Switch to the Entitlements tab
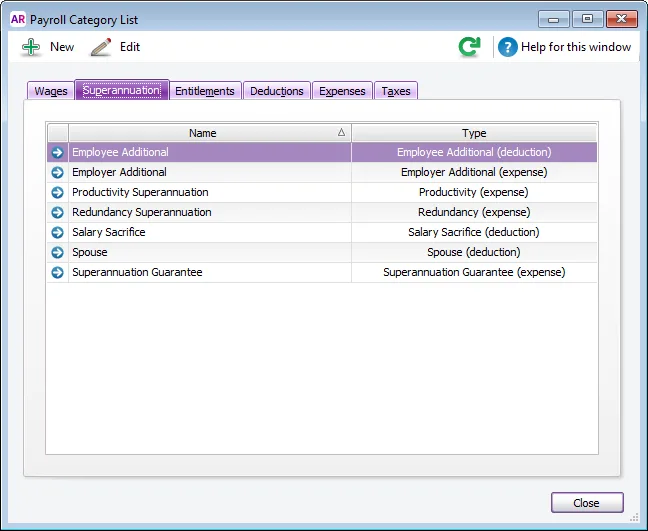 click(x=205, y=91)
